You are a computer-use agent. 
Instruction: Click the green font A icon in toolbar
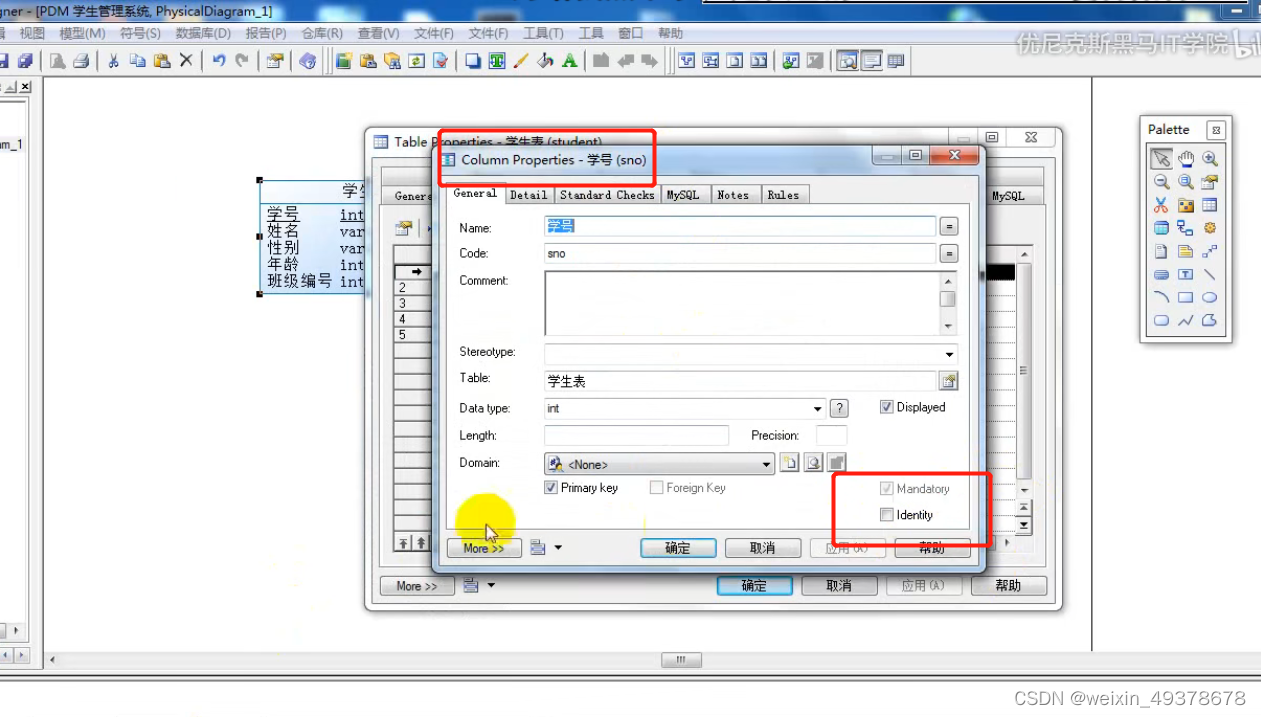(x=569, y=61)
